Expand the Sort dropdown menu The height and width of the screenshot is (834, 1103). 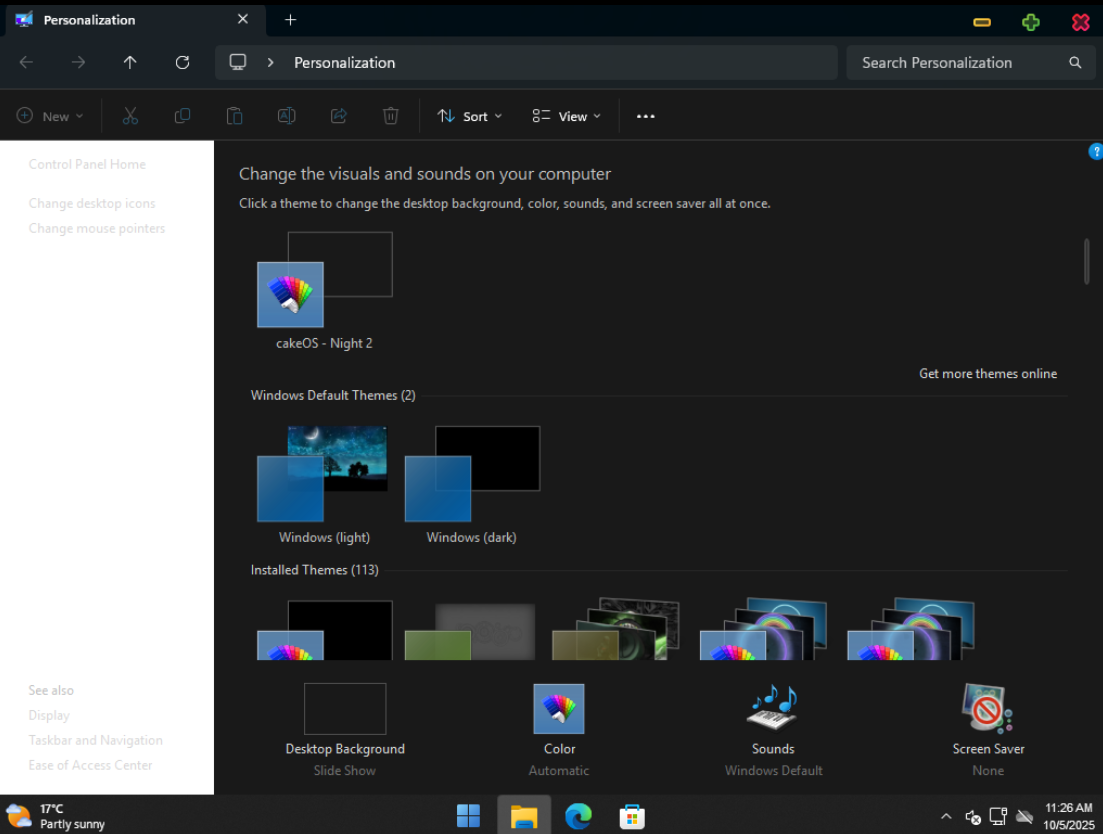pyautogui.click(x=470, y=116)
